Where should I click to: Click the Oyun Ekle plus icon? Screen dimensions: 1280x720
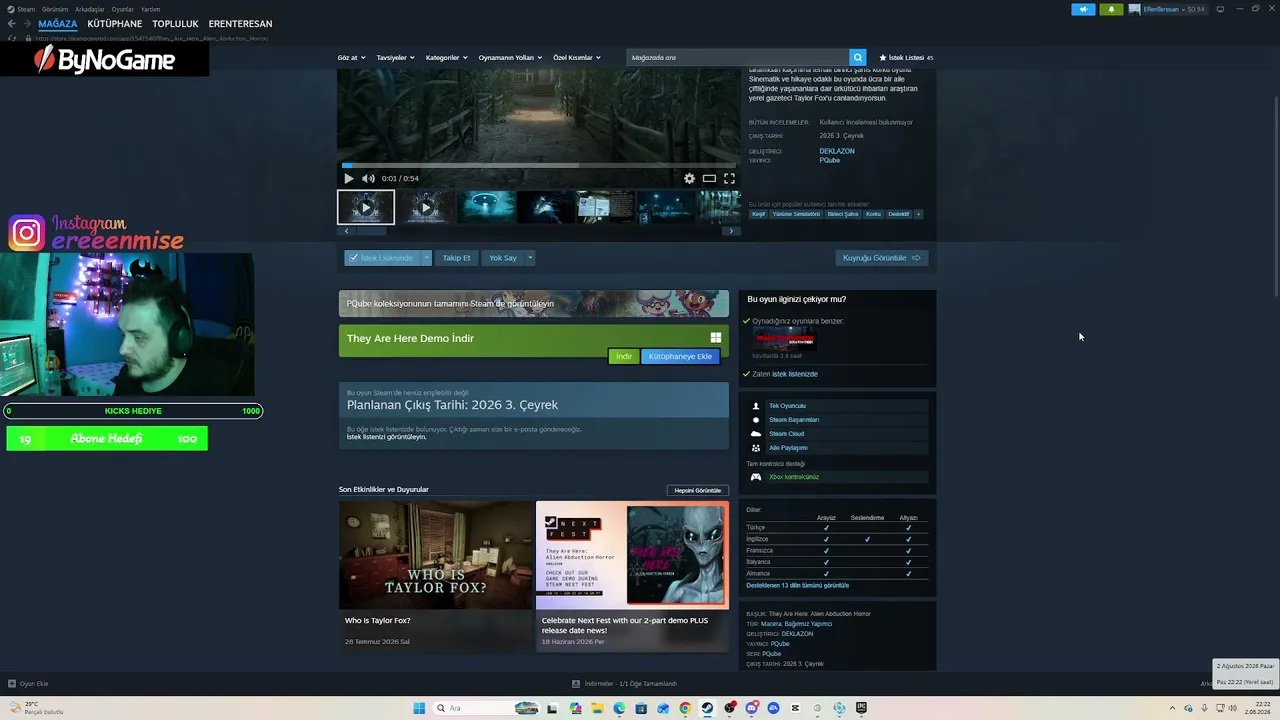pyautogui.click(x=12, y=684)
